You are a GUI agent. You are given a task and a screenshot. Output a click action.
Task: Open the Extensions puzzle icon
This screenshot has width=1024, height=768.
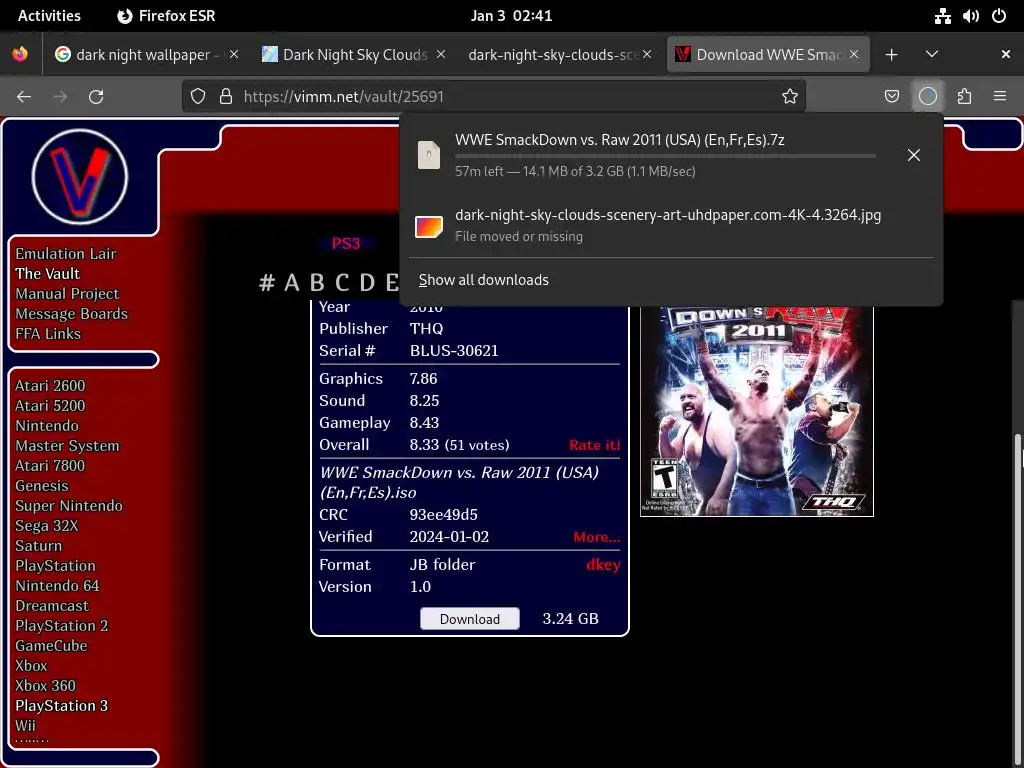[964, 97]
